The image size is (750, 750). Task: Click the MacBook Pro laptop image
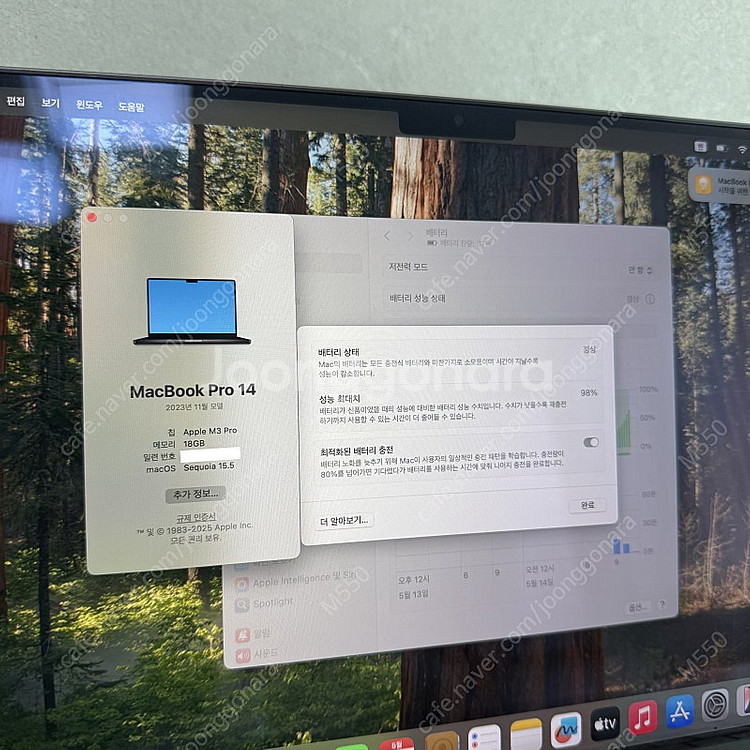click(192, 311)
